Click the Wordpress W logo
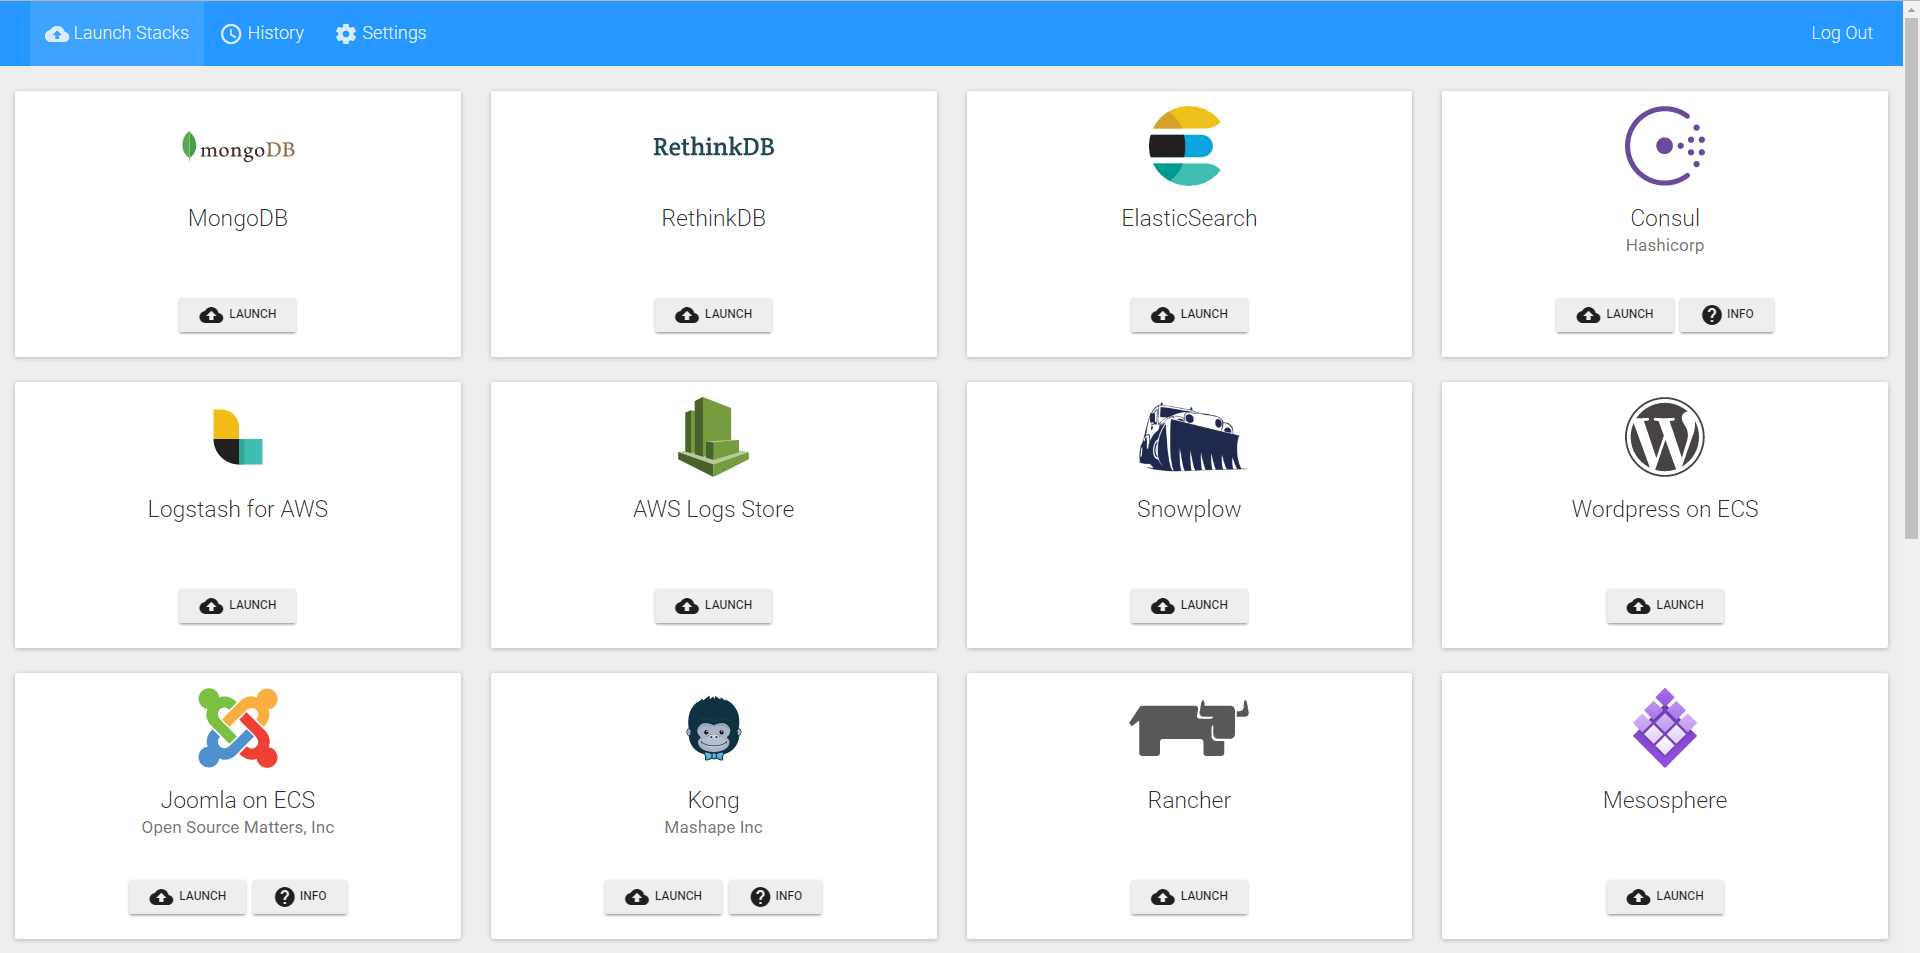 [1665, 437]
